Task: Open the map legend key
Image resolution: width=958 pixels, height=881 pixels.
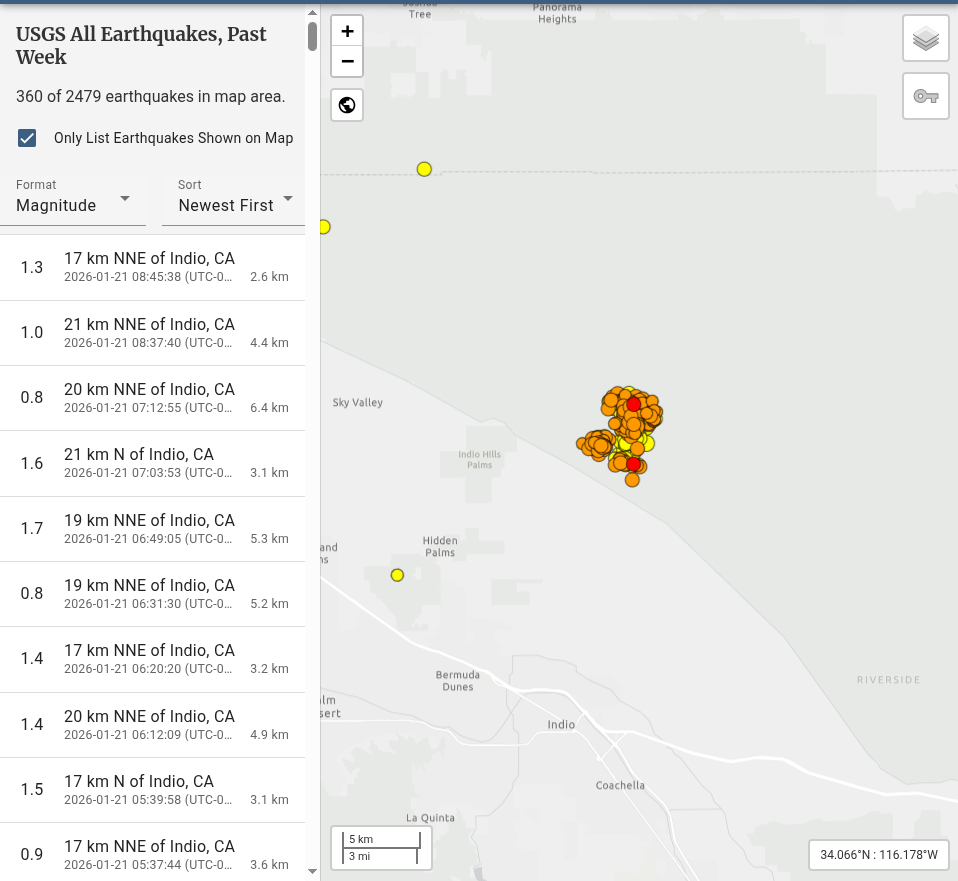Action: tap(925, 96)
